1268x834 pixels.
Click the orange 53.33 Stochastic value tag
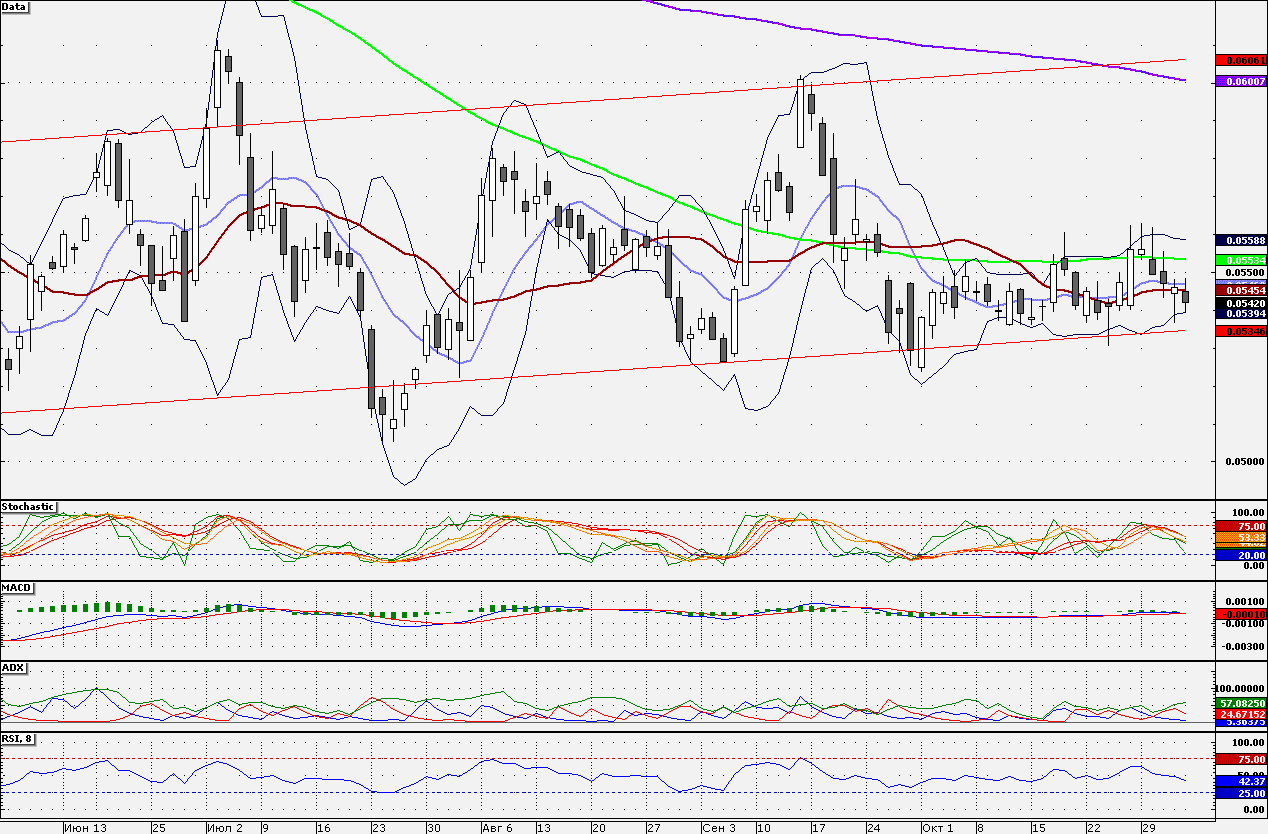click(x=1240, y=538)
